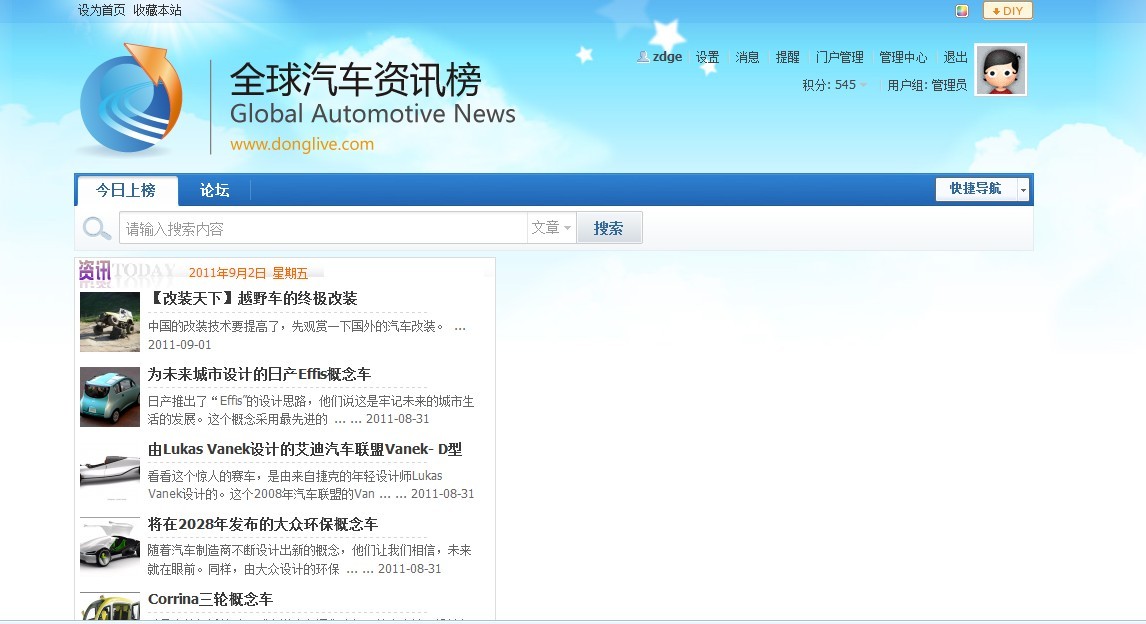Click the 管理员 user group link
The height and width of the screenshot is (624, 1146).
pos(949,85)
